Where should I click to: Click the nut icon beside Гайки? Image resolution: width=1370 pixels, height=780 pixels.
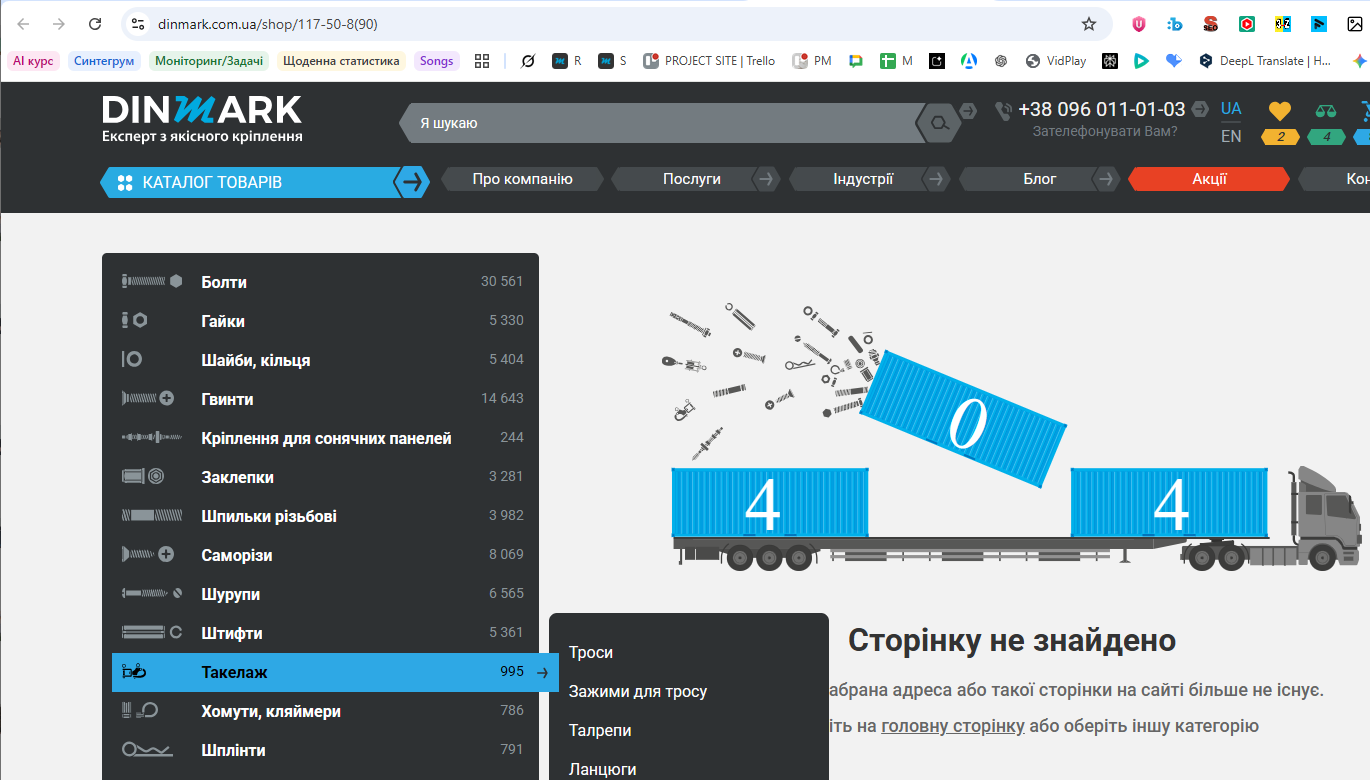[x=135, y=321]
